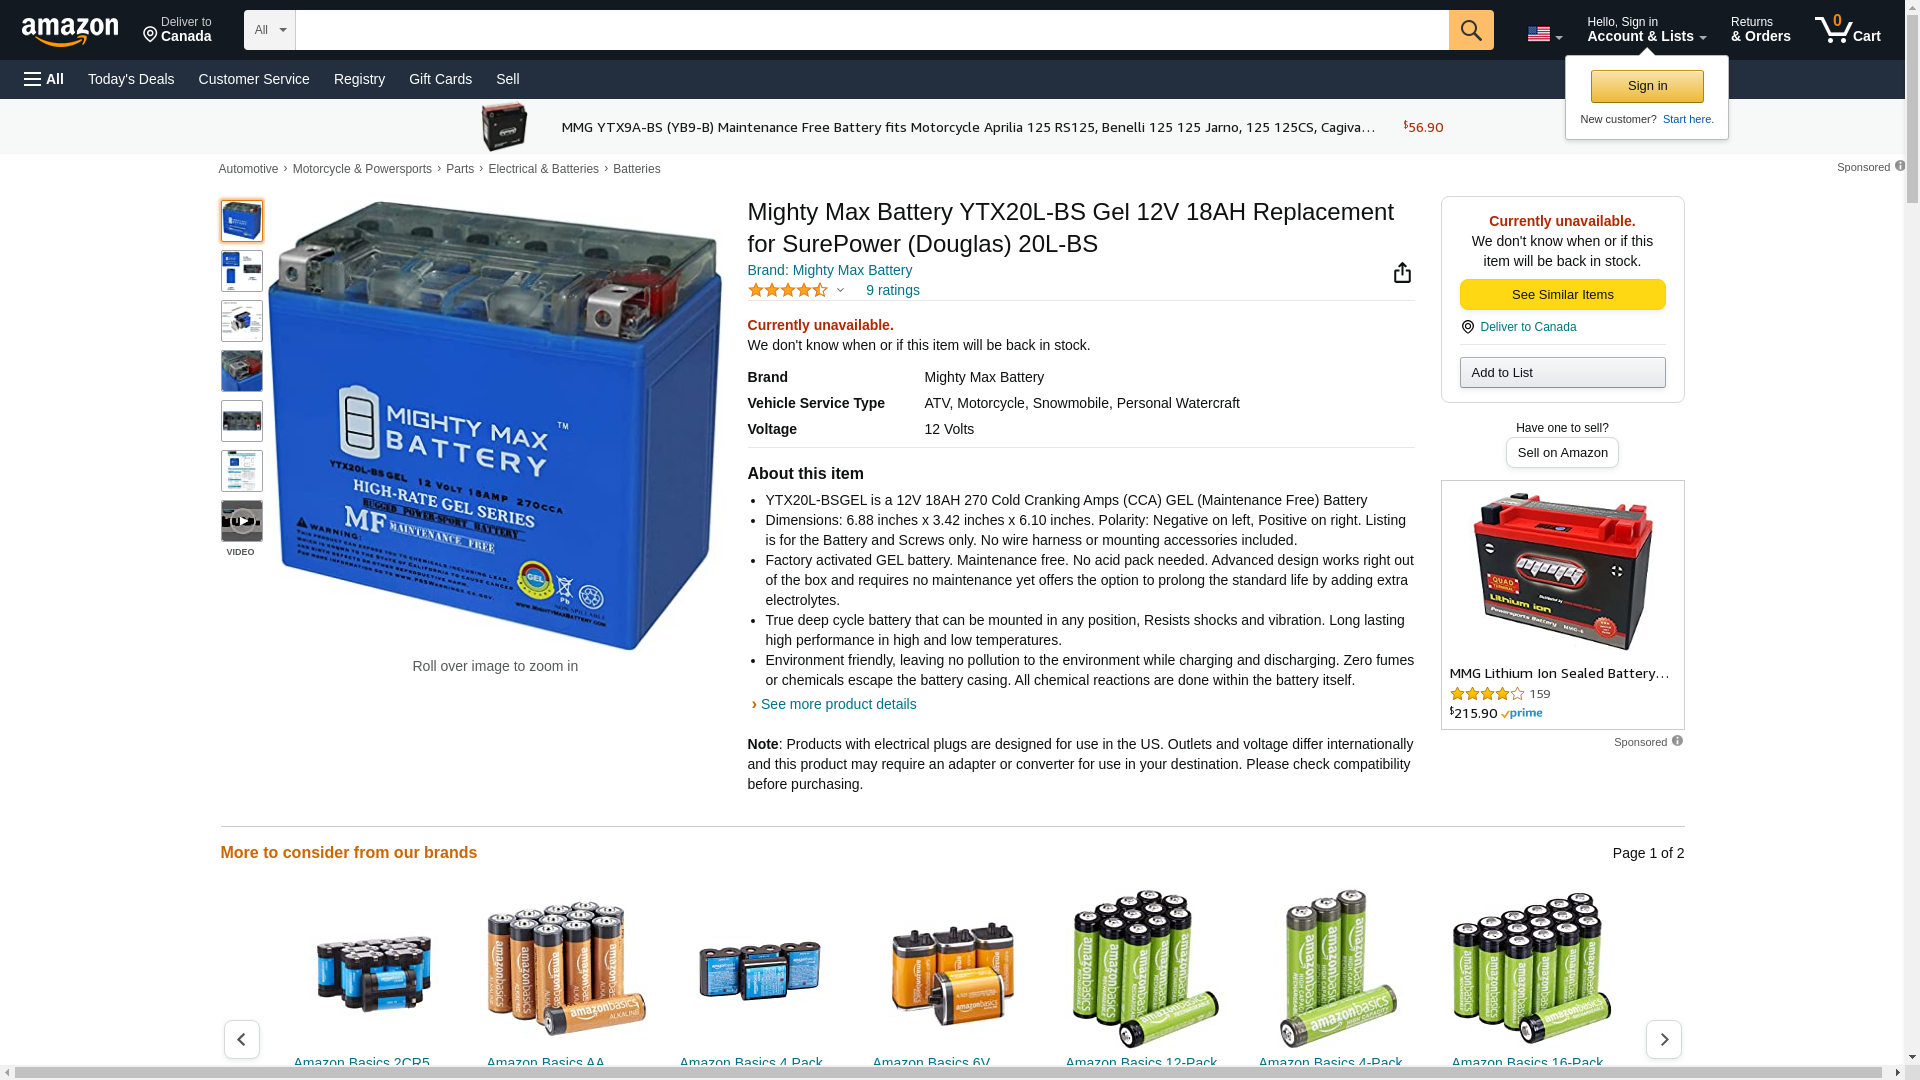Click See Similar Items button
The height and width of the screenshot is (1080, 1920).
click(x=1562, y=294)
